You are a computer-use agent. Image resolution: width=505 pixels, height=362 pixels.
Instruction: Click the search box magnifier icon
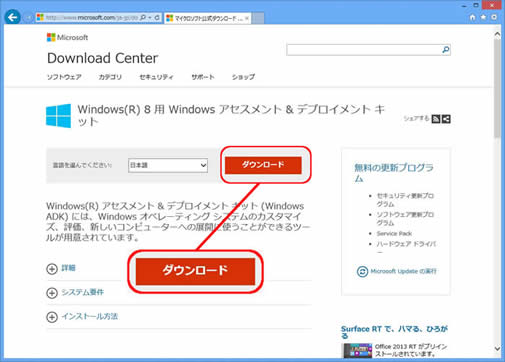point(445,50)
